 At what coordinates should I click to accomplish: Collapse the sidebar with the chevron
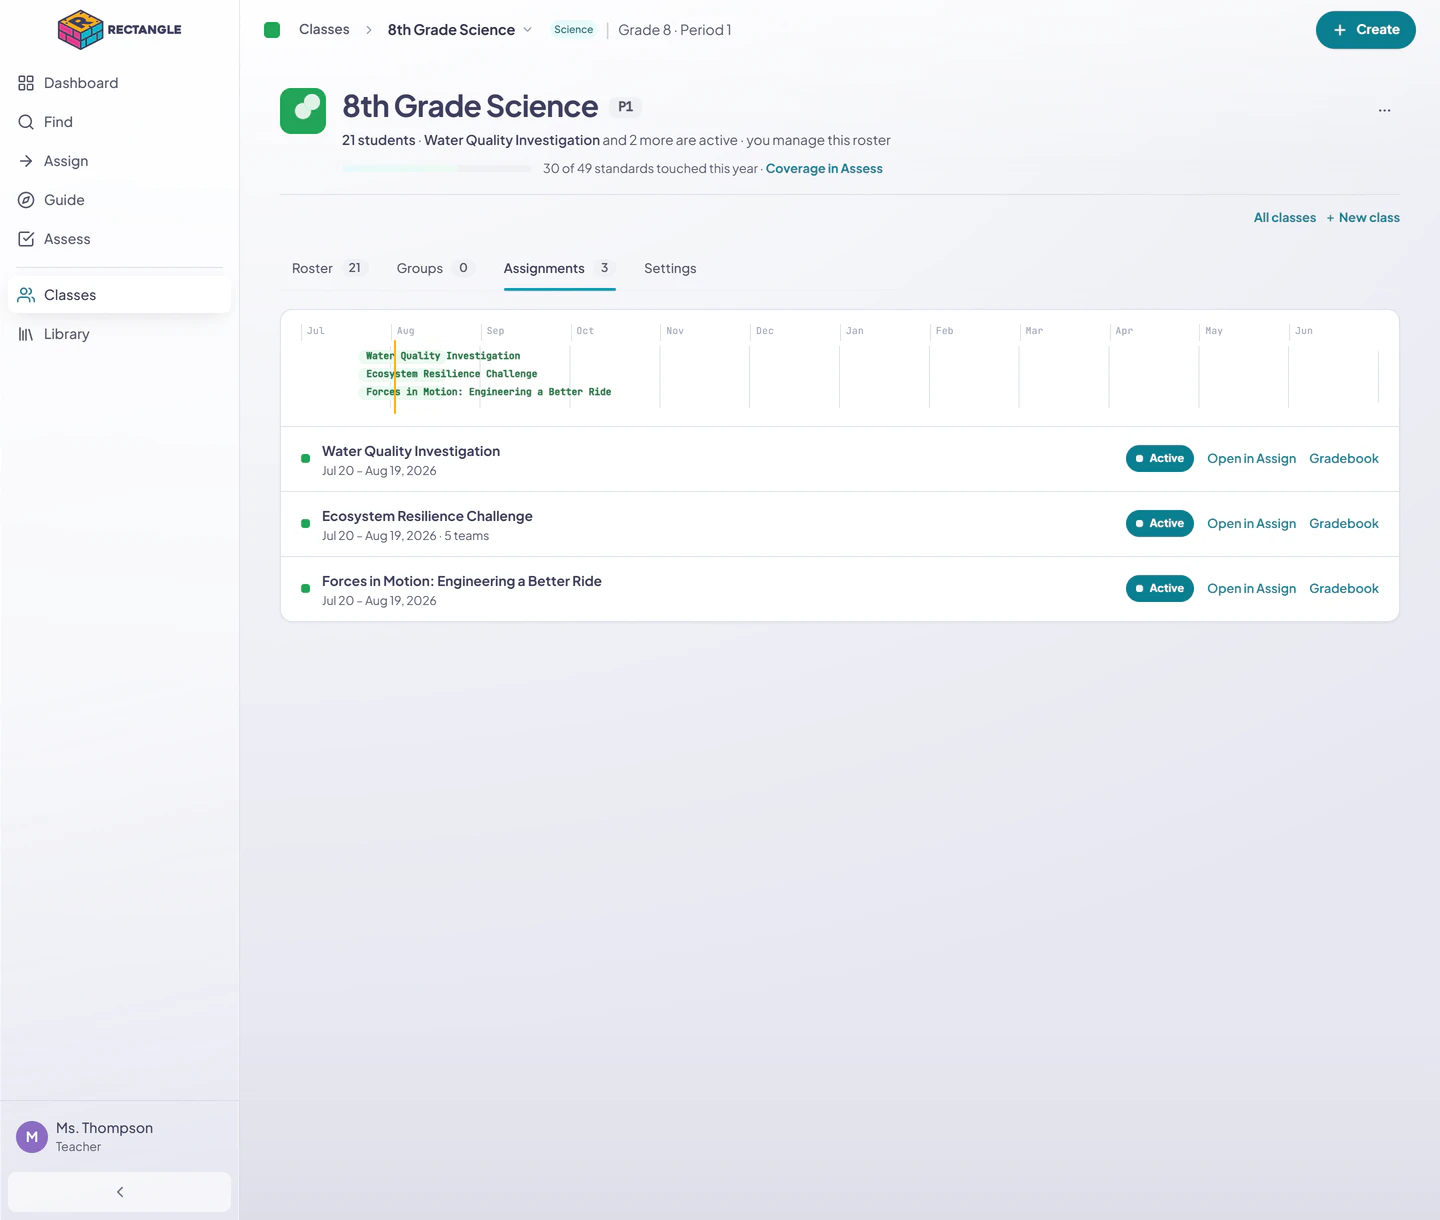119,1192
